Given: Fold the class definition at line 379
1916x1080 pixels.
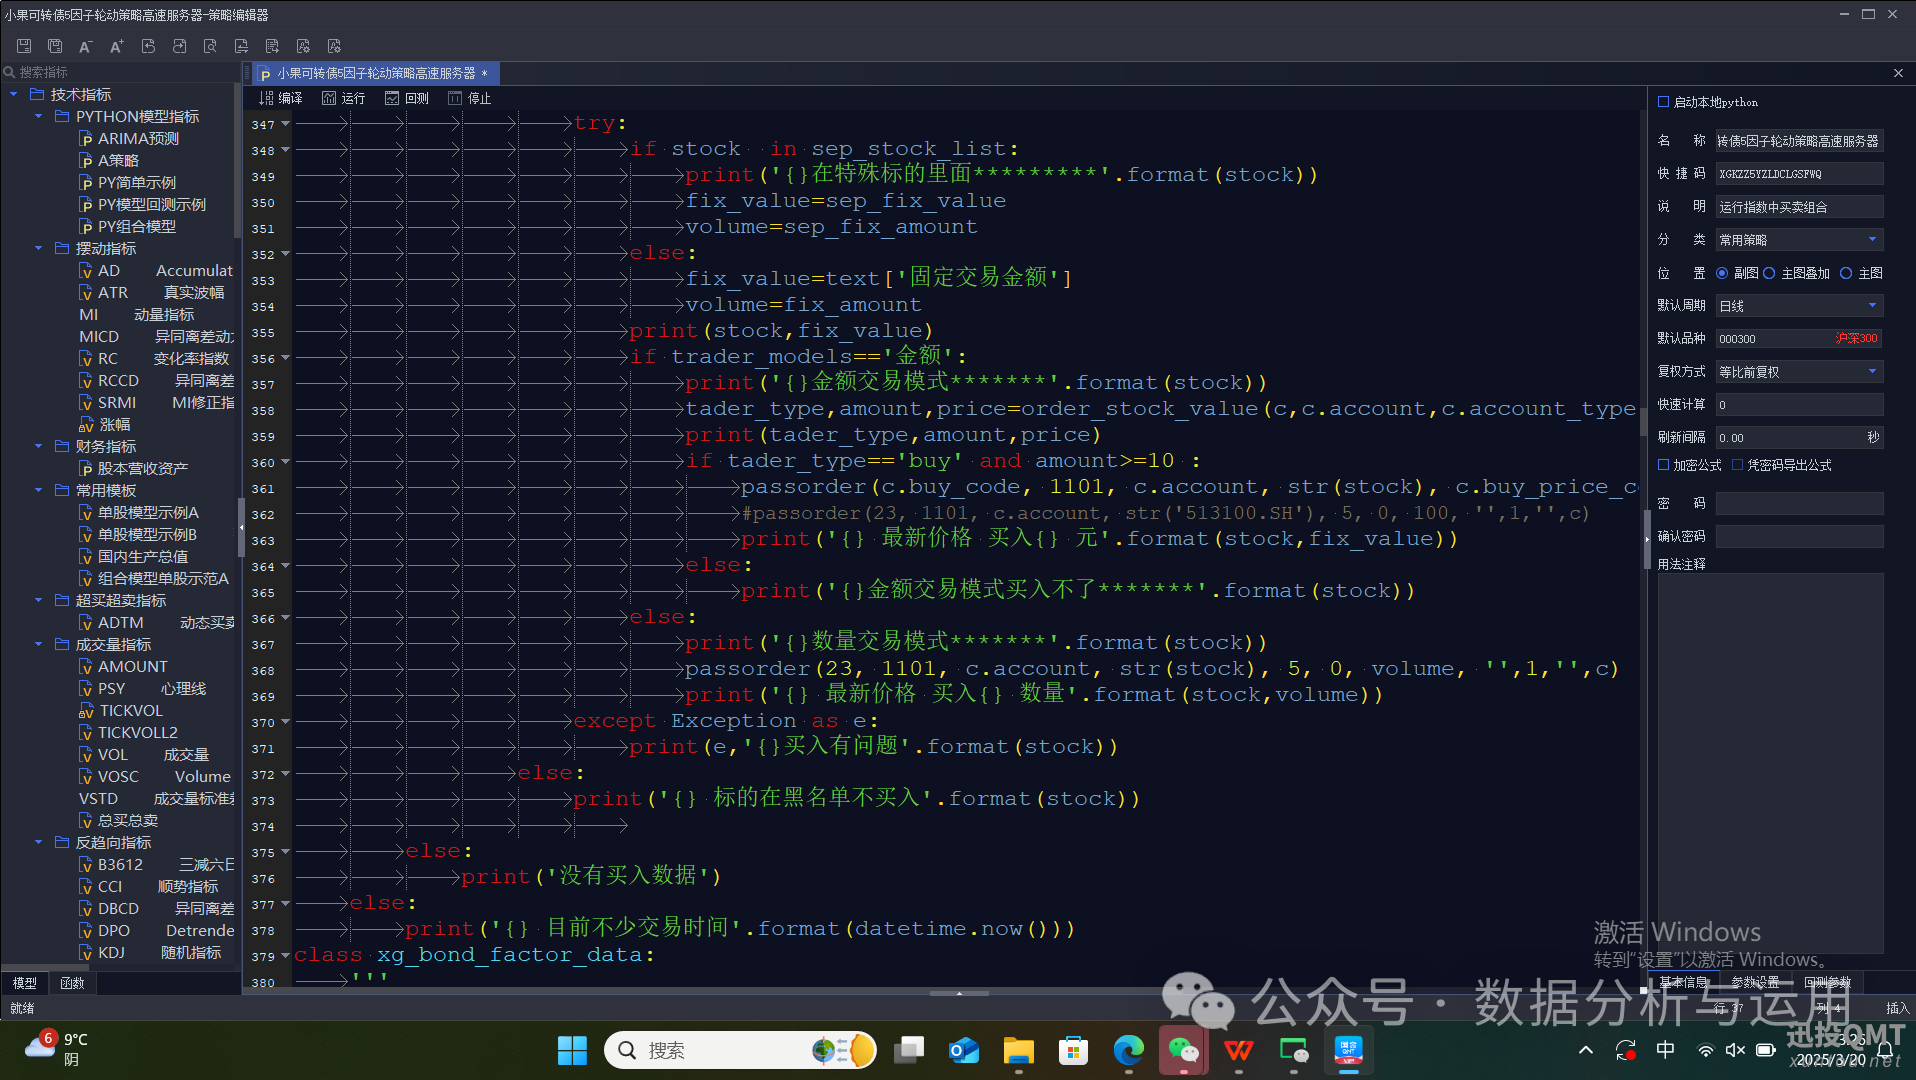Looking at the screenshot, I should [286, 956].
